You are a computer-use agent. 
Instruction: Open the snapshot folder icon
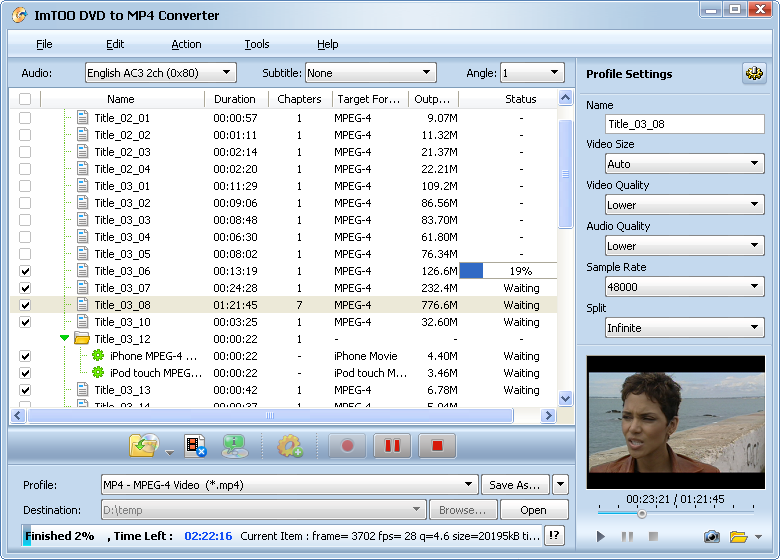pyautogui.click(x=738, y=537)
